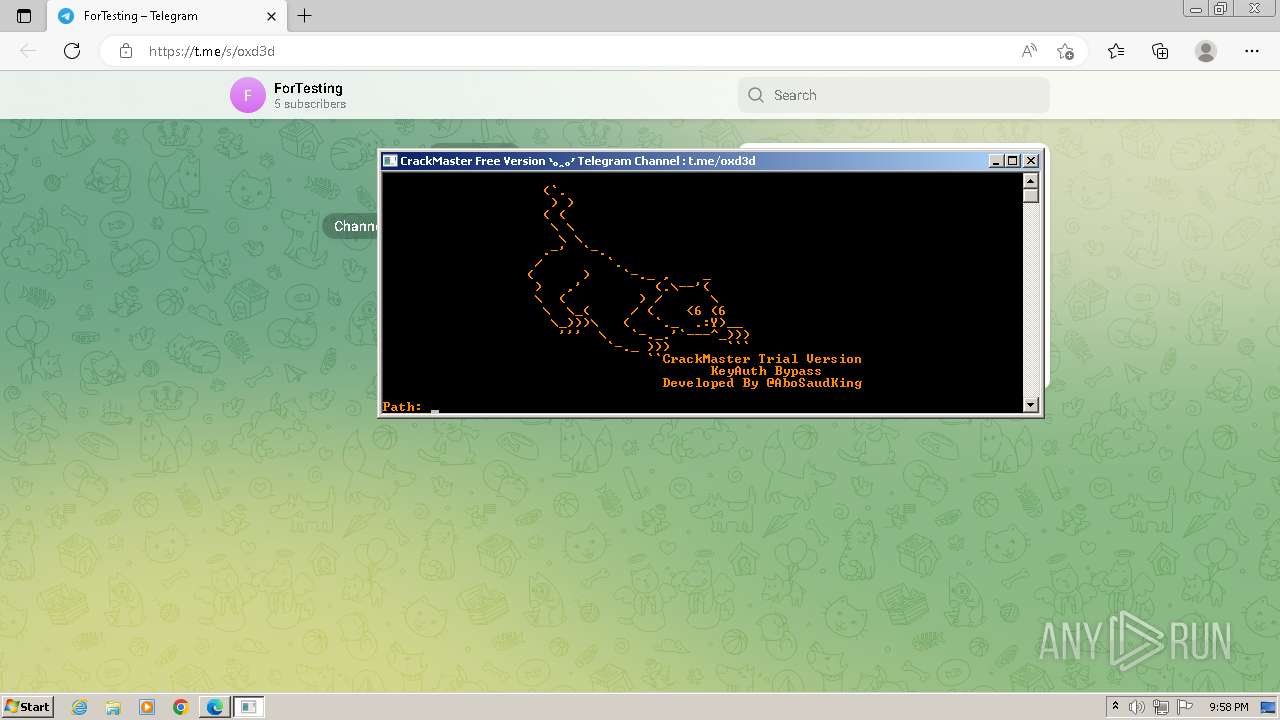Open the browser profile menu

point(1206,51)
